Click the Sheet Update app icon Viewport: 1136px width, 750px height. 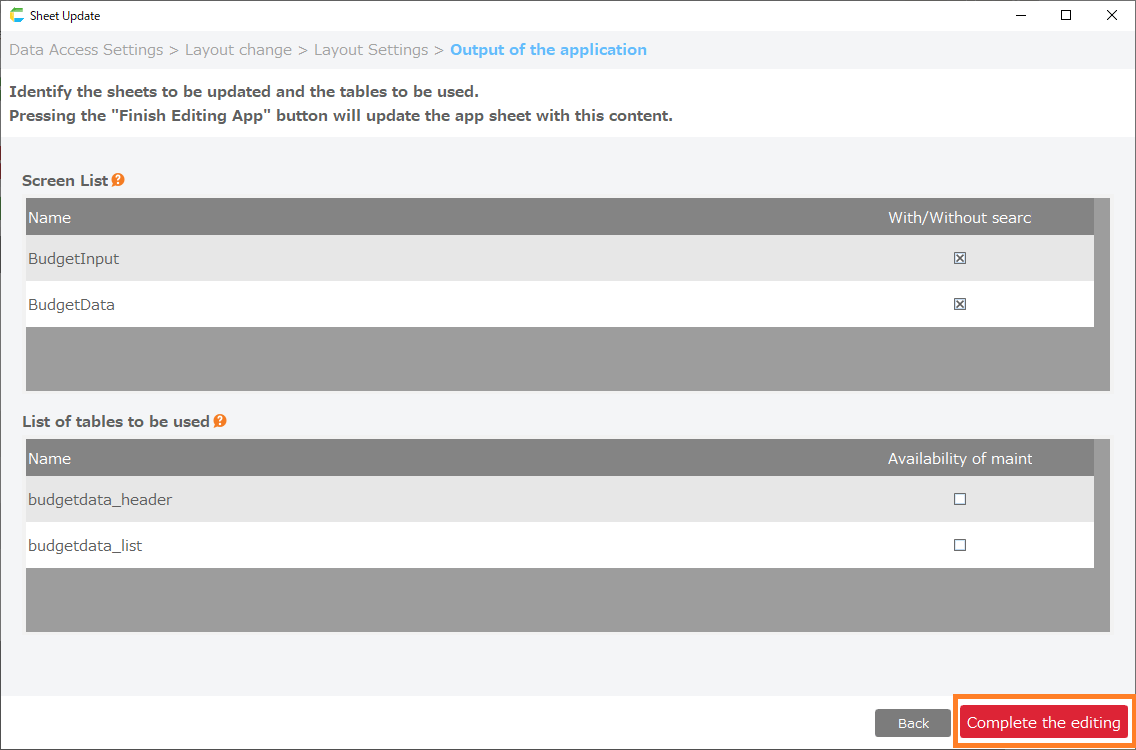17,16
